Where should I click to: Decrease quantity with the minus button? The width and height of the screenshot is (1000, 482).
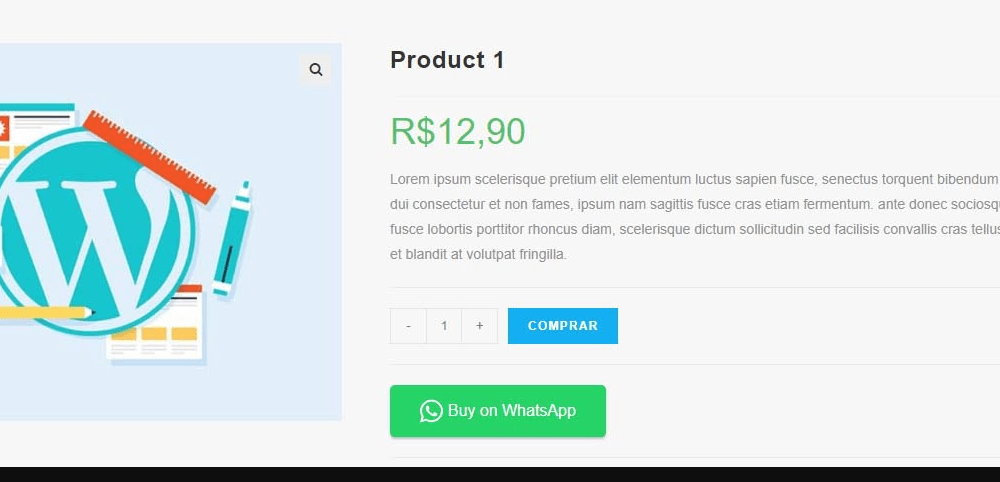click(x=408, y=326)
